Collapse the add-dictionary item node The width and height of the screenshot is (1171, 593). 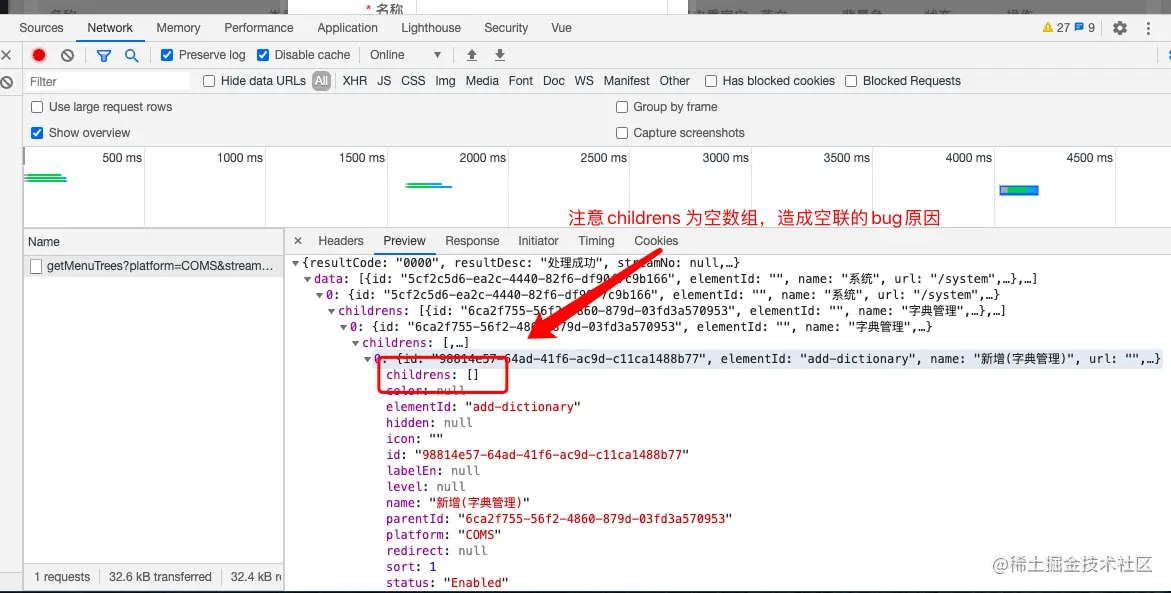(367, 359)
